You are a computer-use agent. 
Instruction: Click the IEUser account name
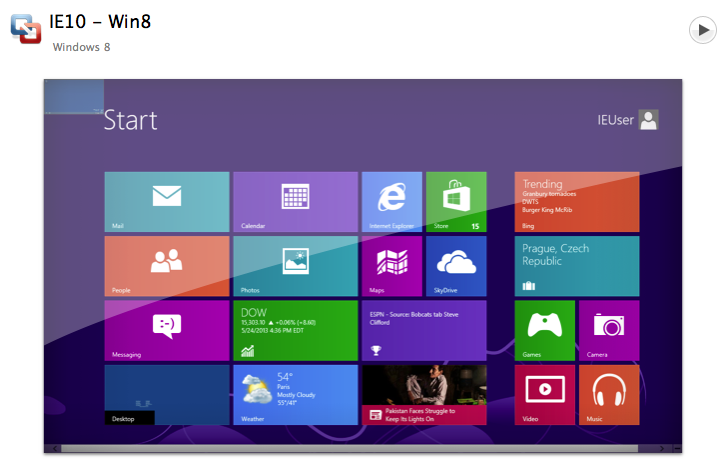(616, 120)
